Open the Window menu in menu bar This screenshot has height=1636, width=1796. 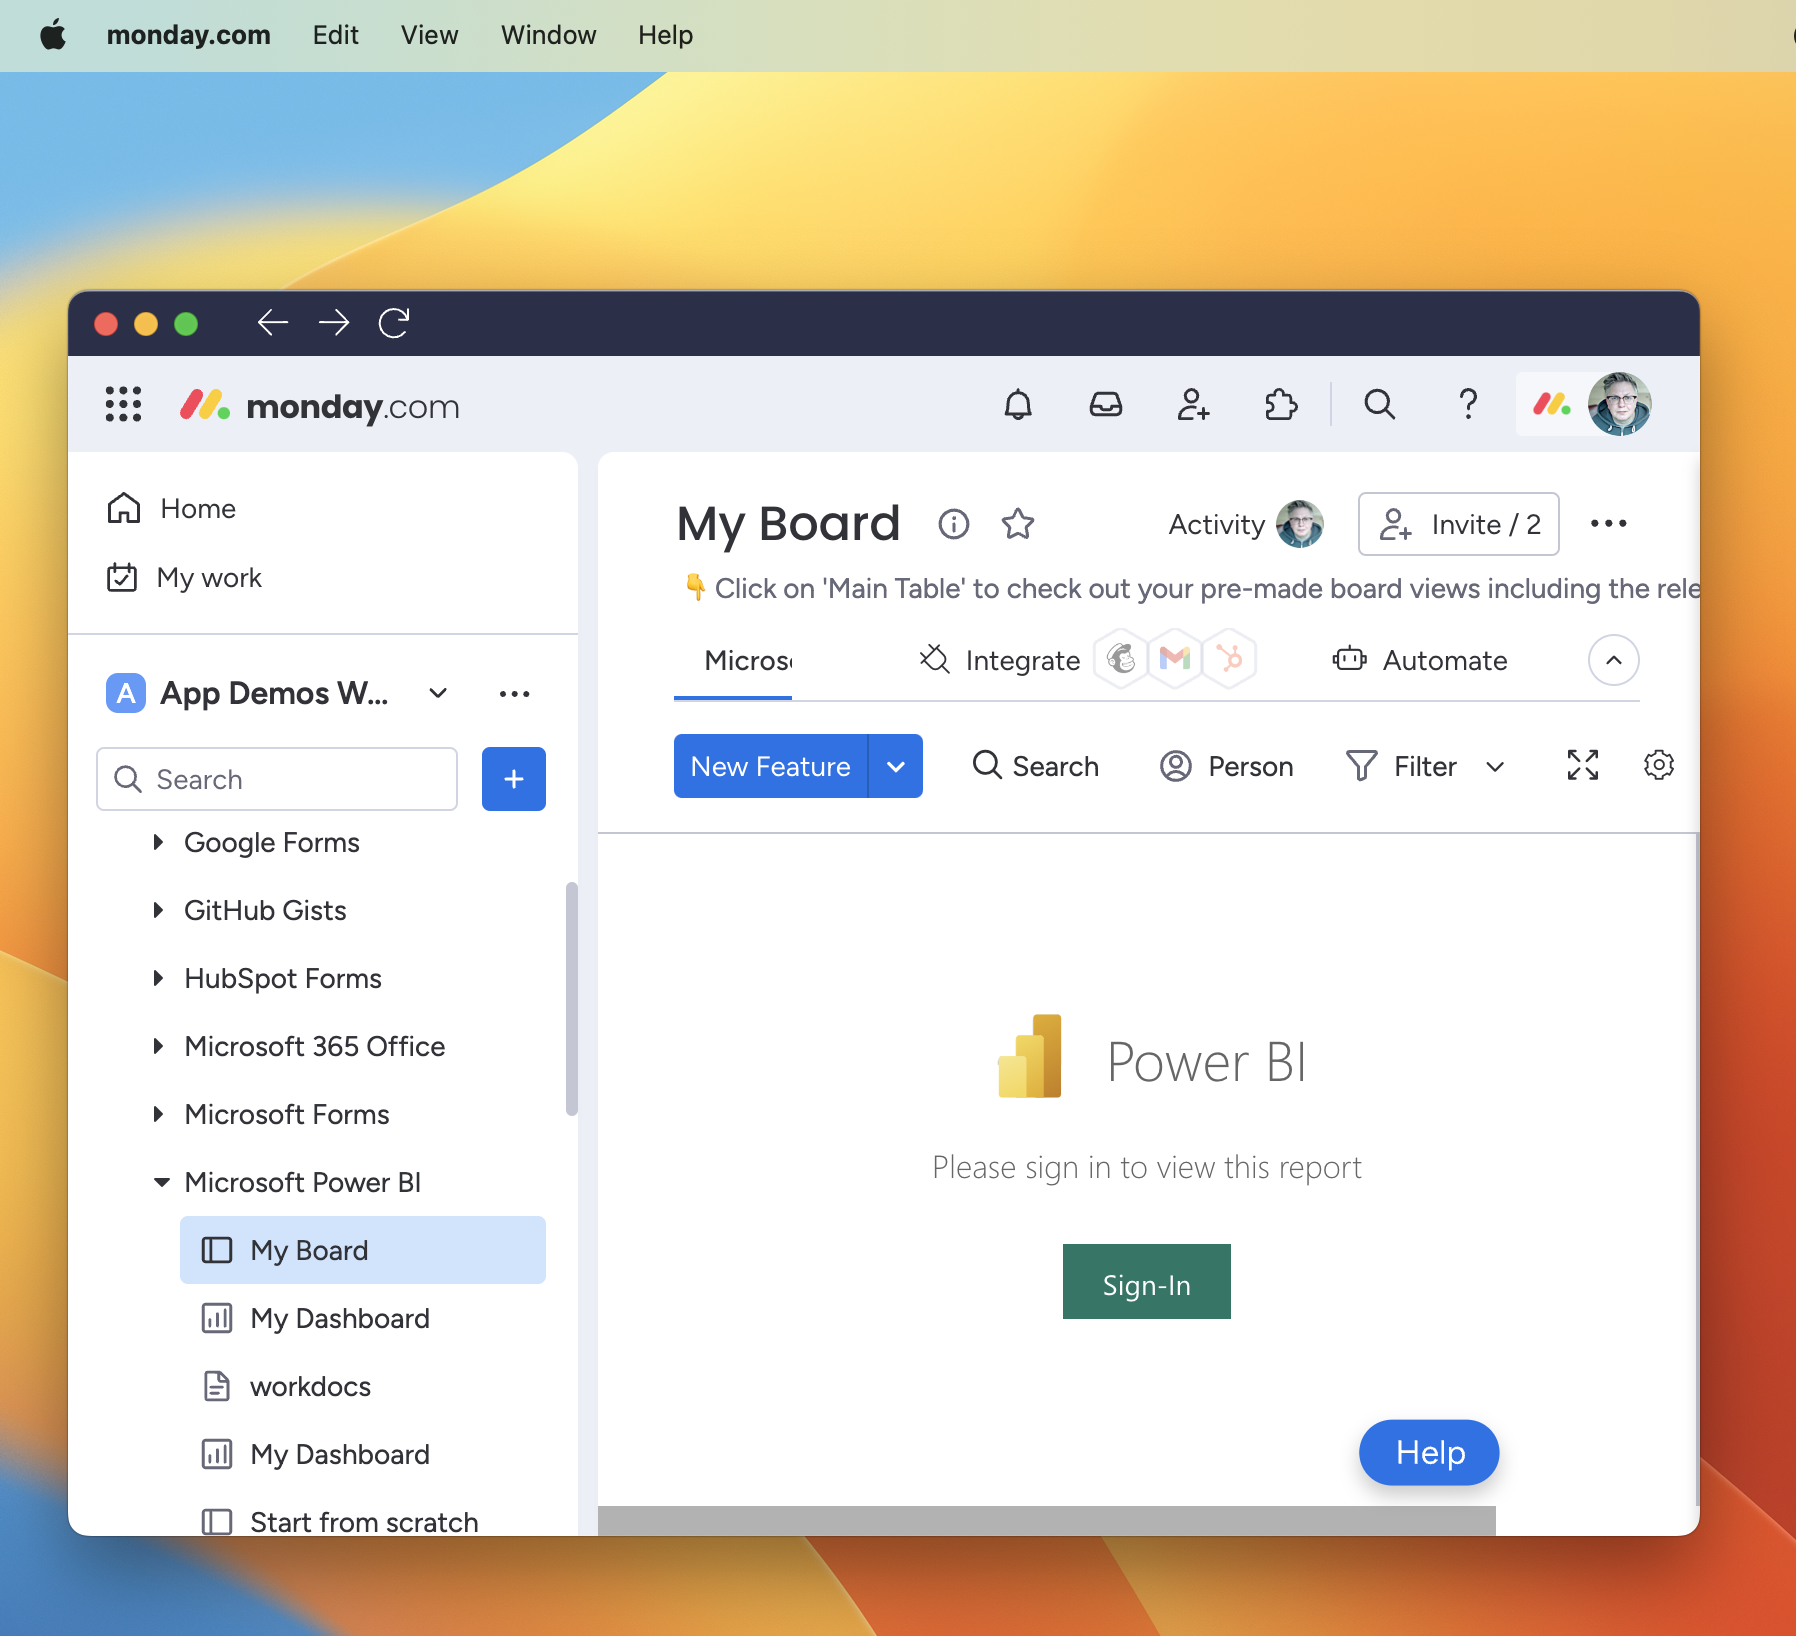pos(548,35)
